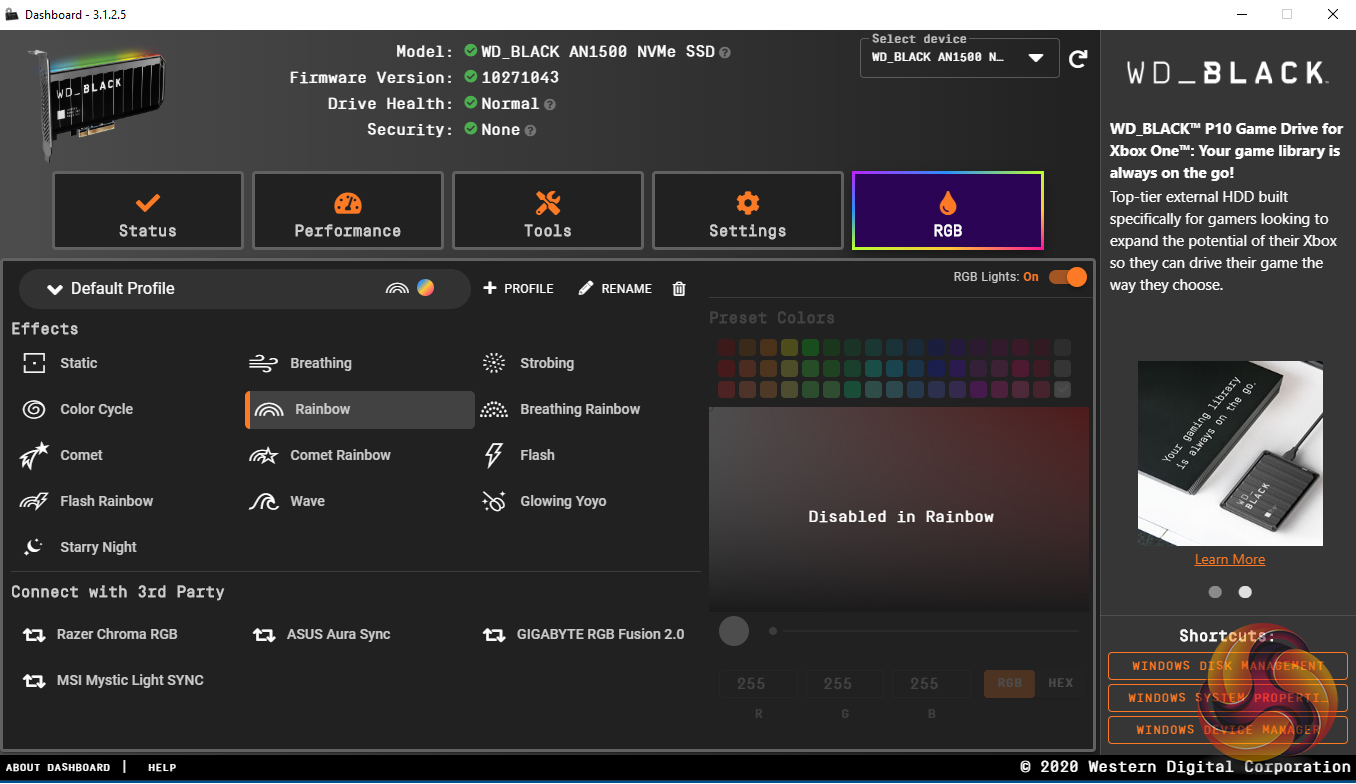1356x784 pixels.
Task: Switch to the Performance tab
Action: pos(347,211)
